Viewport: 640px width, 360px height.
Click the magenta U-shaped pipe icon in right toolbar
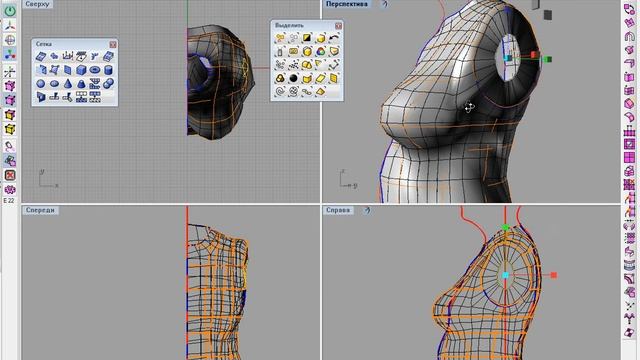[629, 37]
